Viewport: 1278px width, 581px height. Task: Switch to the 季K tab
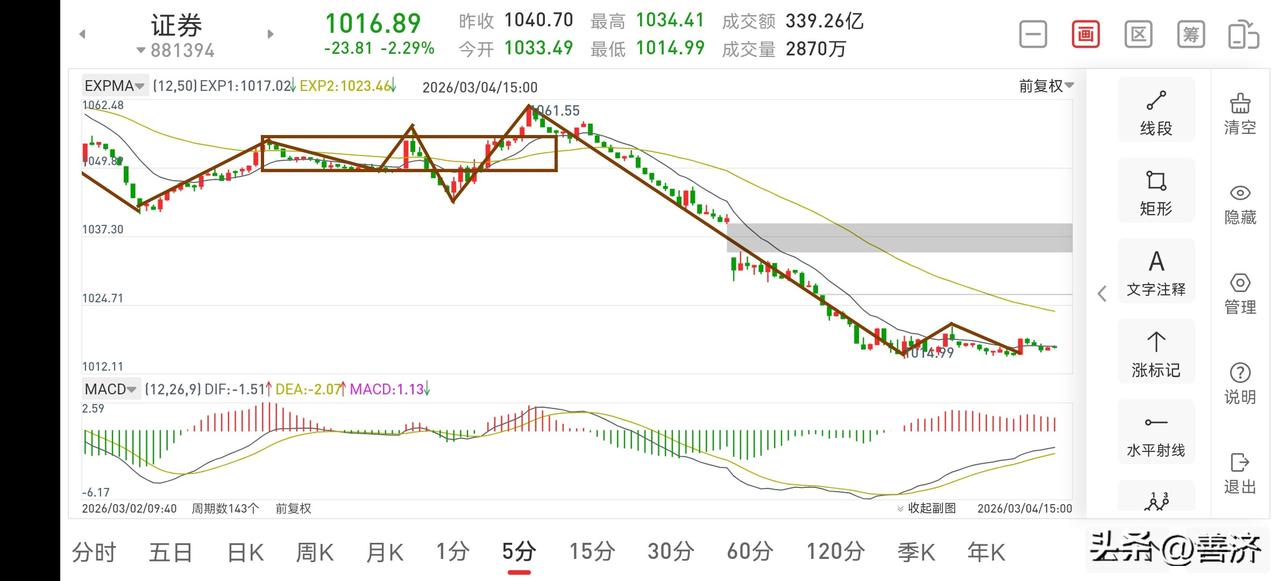tap(915, 551)
